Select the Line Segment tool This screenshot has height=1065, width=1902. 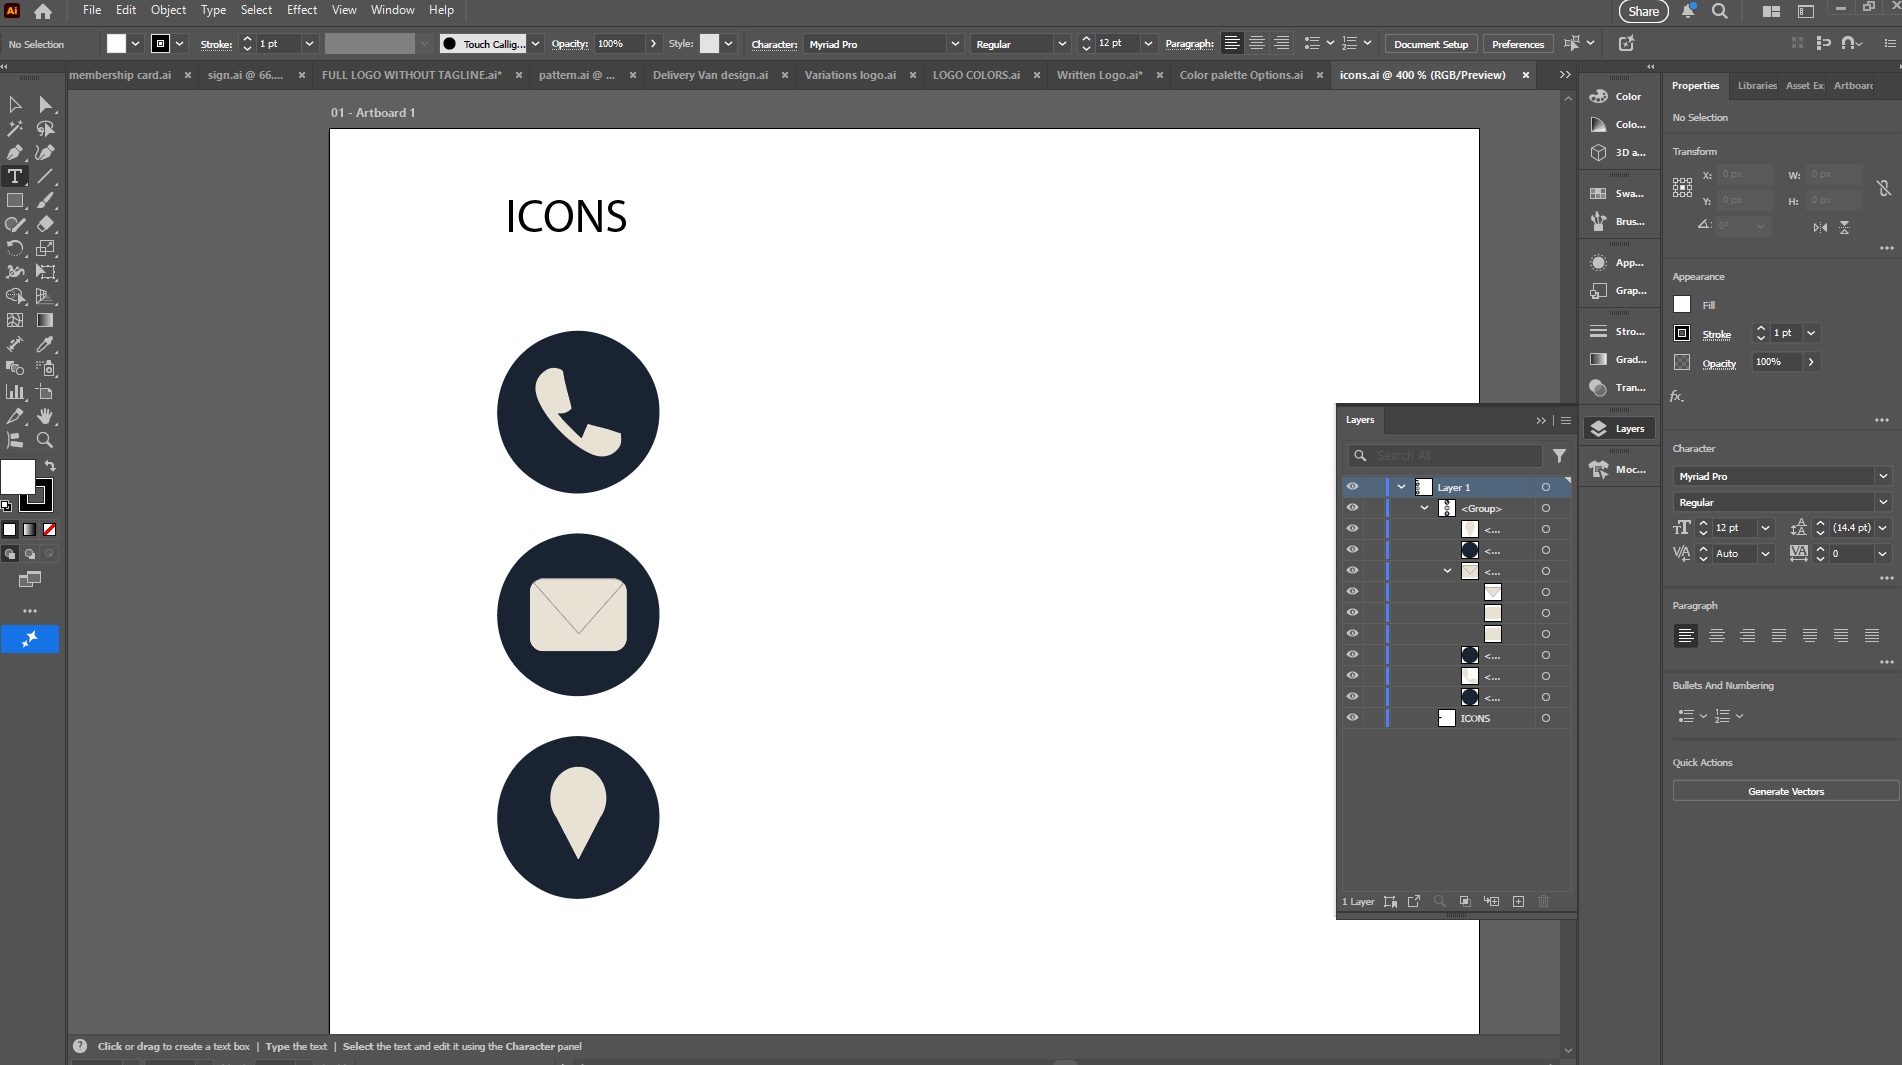pos(45,176)
